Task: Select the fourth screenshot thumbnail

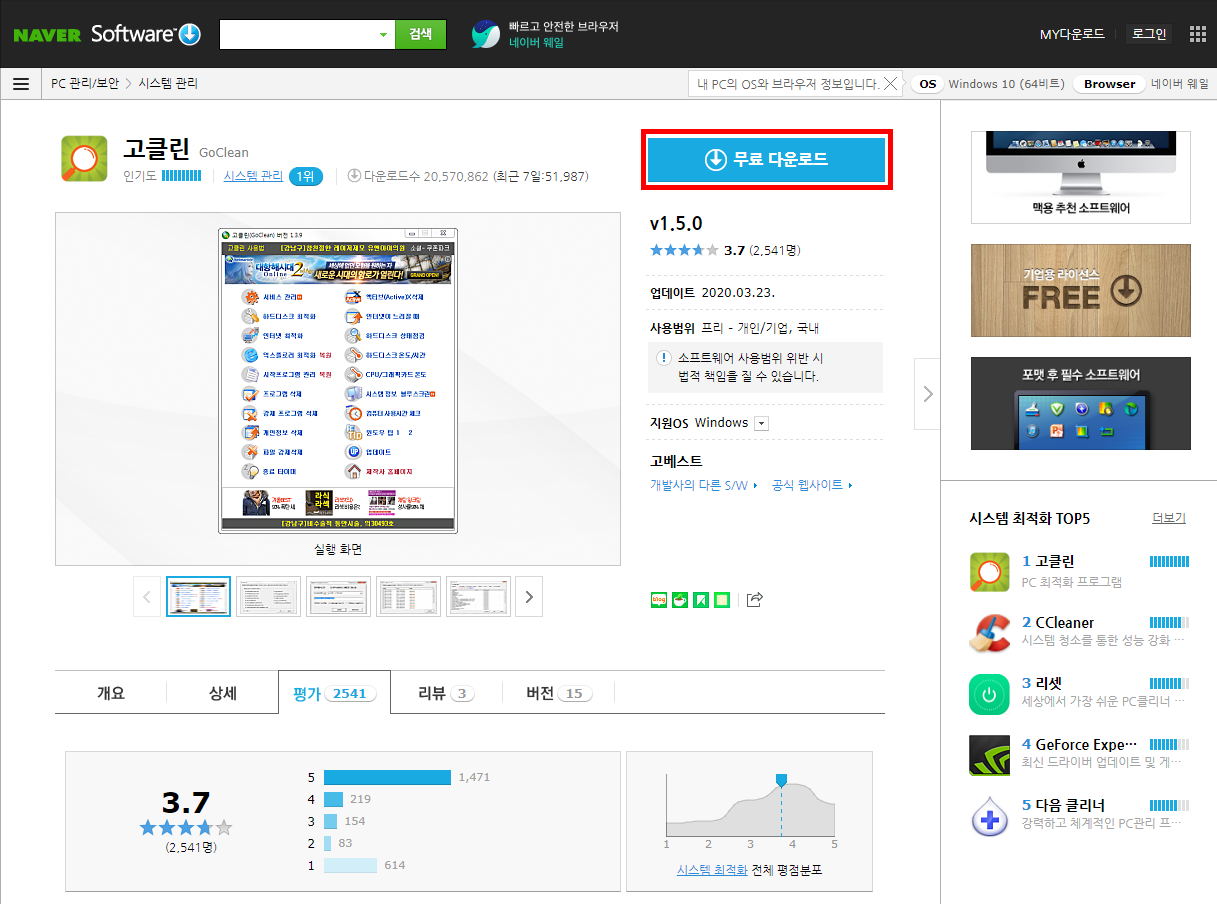Action: (408, 596)
